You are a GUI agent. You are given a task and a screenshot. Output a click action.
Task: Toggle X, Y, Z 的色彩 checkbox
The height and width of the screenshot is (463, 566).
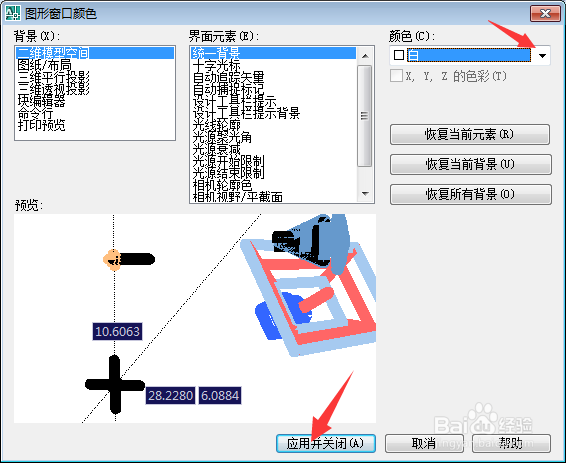[x=396, y=76]
